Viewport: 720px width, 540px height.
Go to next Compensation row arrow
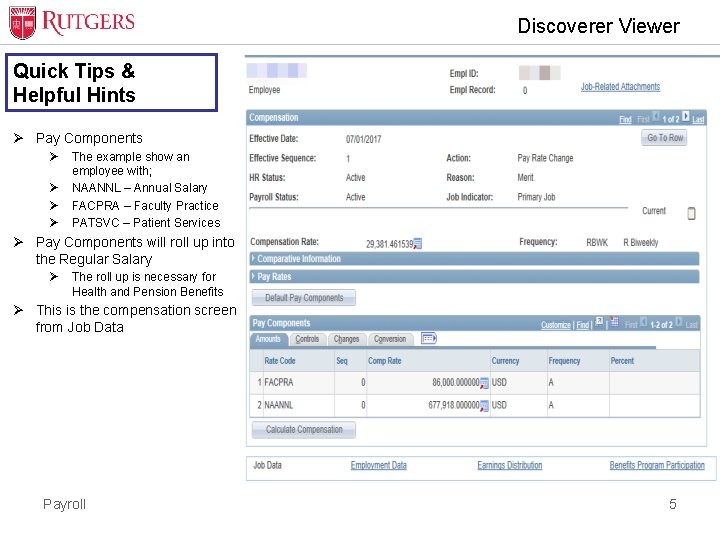coord(685,117)
